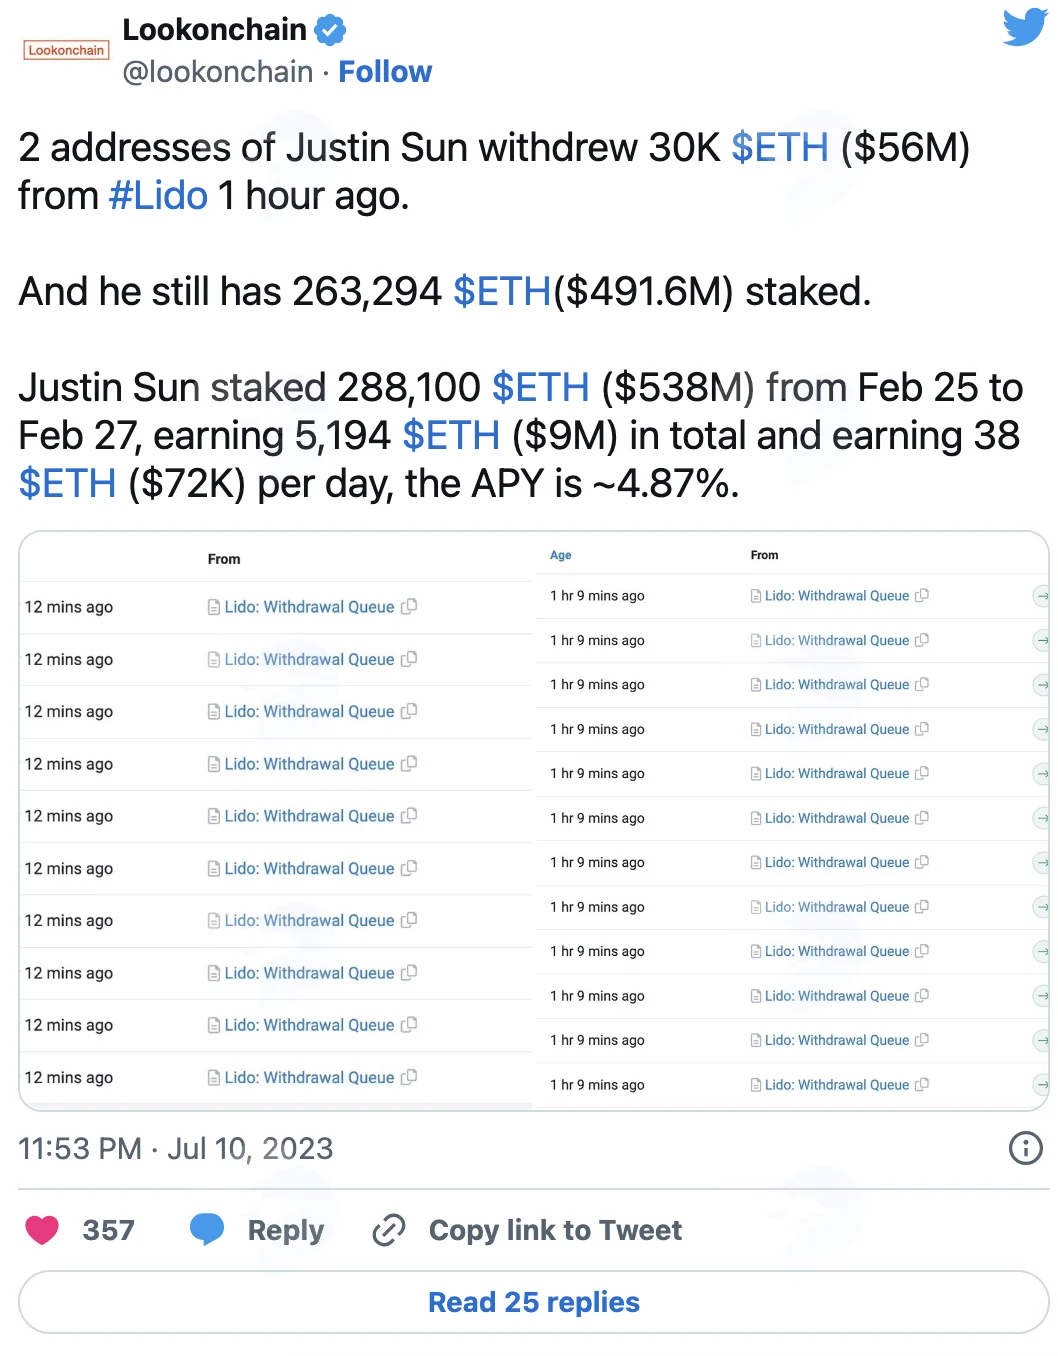Click the Lookonchain profile avatar
Screen dimensions: 1058x1356
(66, 50)
